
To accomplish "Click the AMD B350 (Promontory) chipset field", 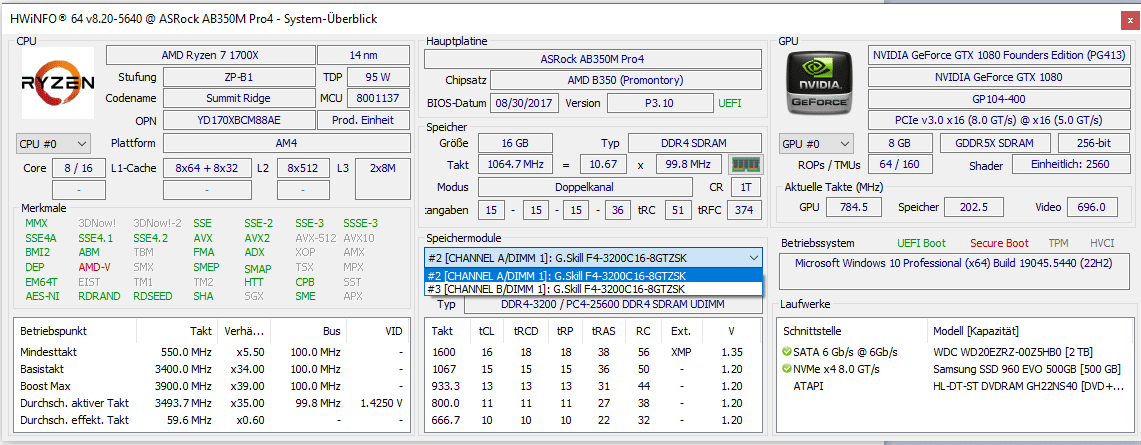I will 626,80.
